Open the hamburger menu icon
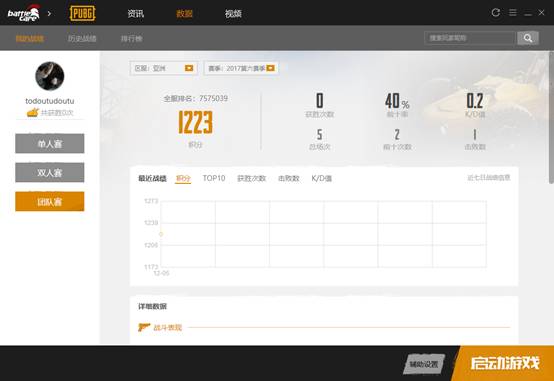The image size is (554, 381). 512,13
